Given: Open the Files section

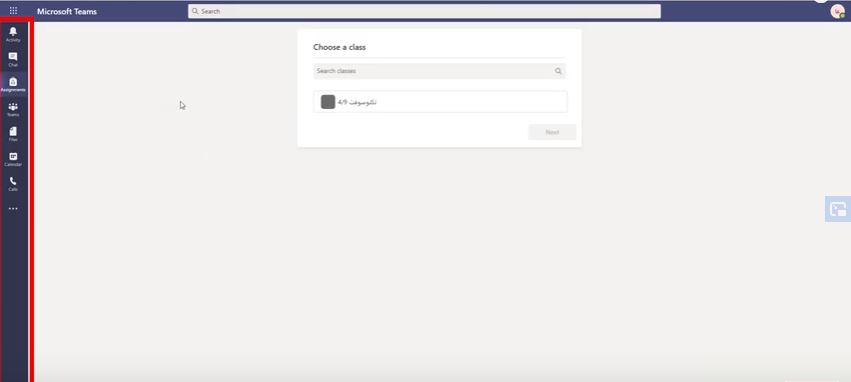Looking at the screenshot, I should [13, 134].
